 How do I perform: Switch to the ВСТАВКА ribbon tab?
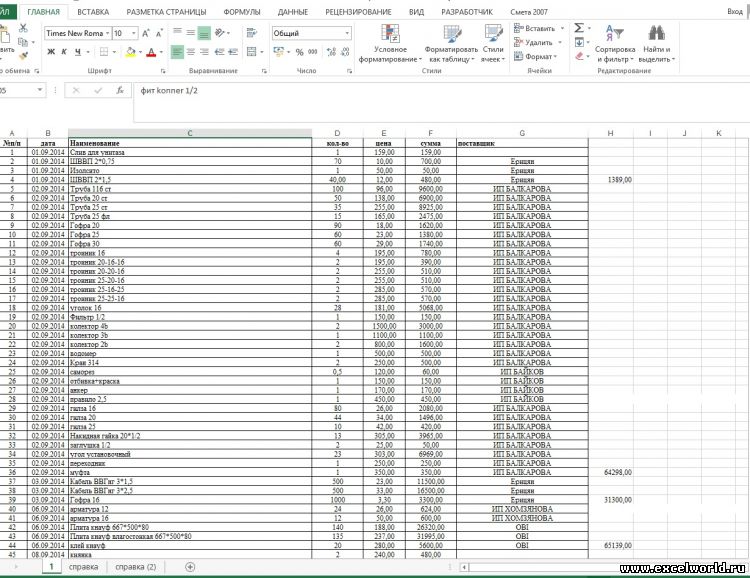93,11
